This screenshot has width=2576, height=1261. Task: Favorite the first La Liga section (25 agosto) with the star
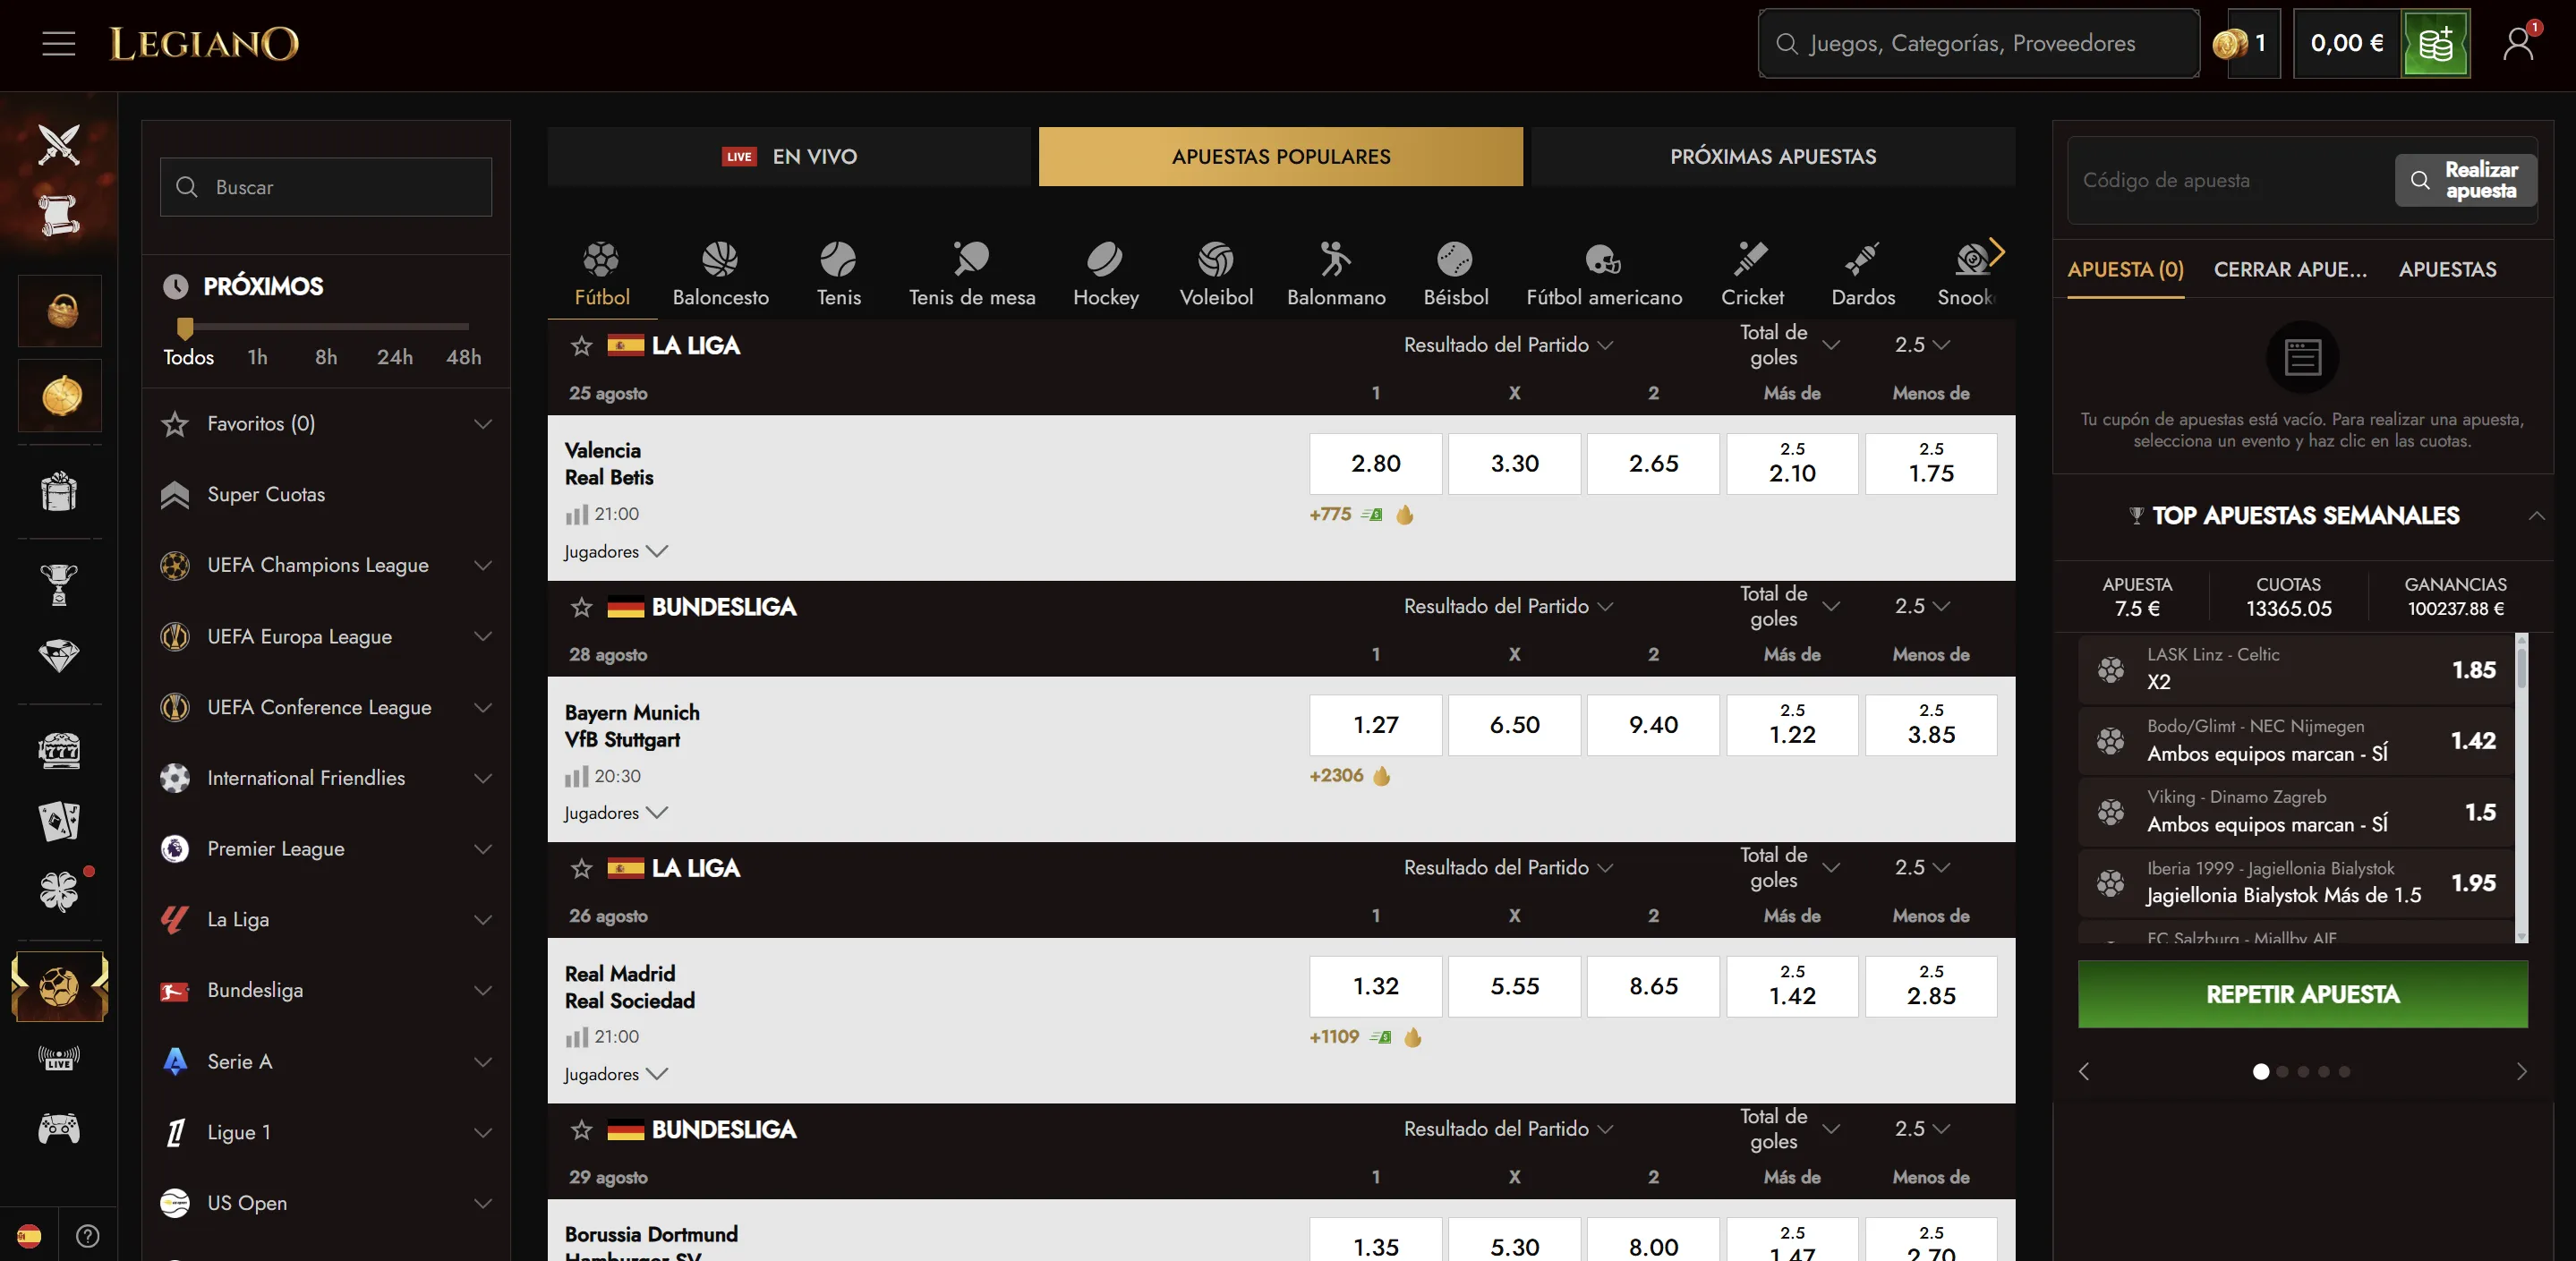(581, 346)
